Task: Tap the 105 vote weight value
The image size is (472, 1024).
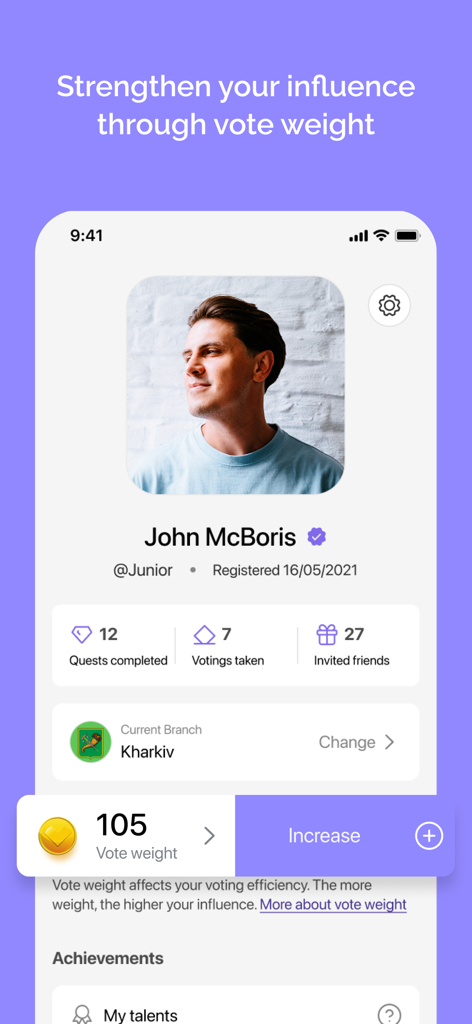Action: tap(122, 825)
